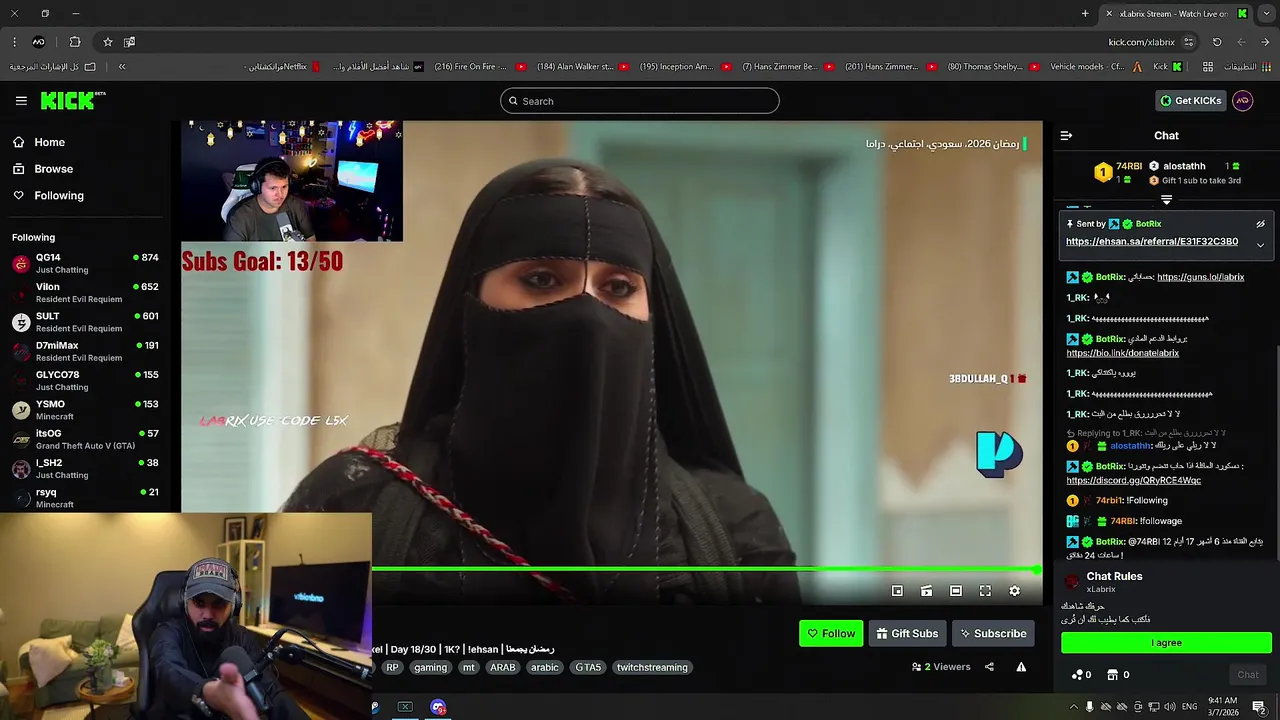Open the SULT channel
This screenshot has width=1280, height=720.
85,322
